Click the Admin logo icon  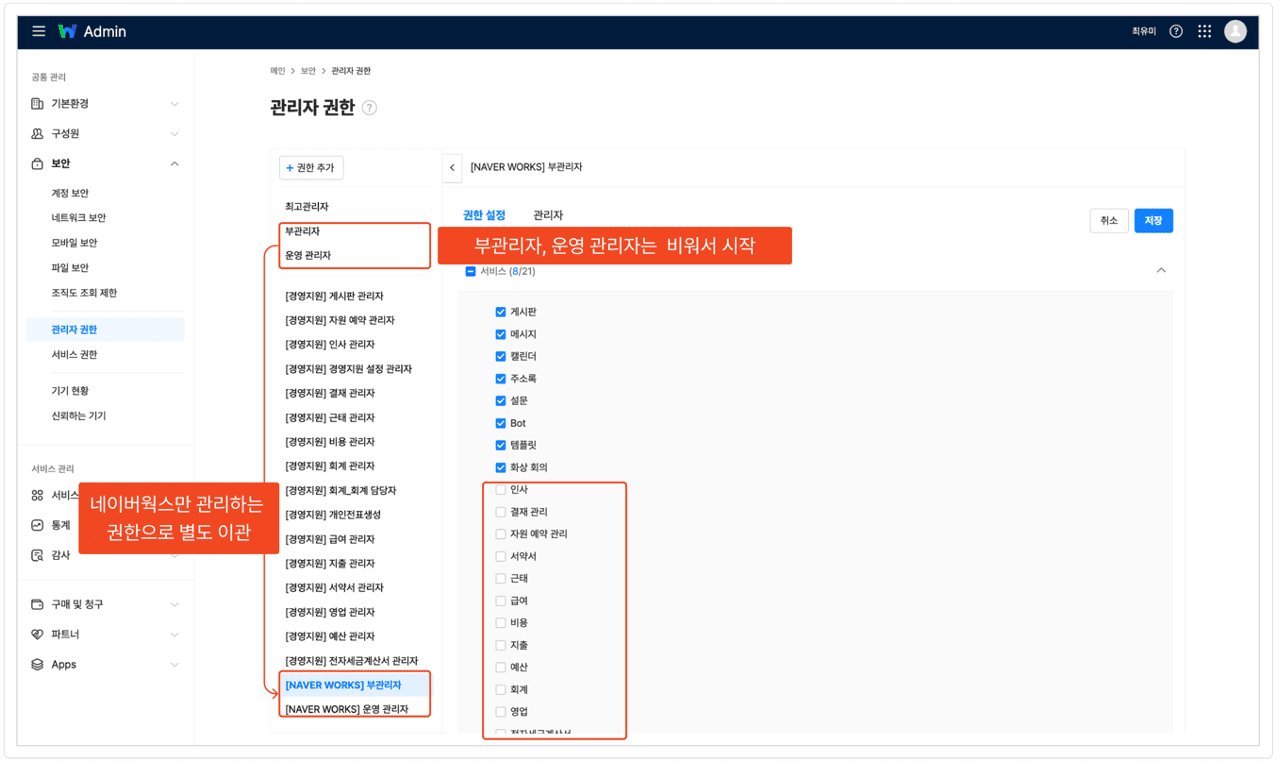click(x=67, y=31)
